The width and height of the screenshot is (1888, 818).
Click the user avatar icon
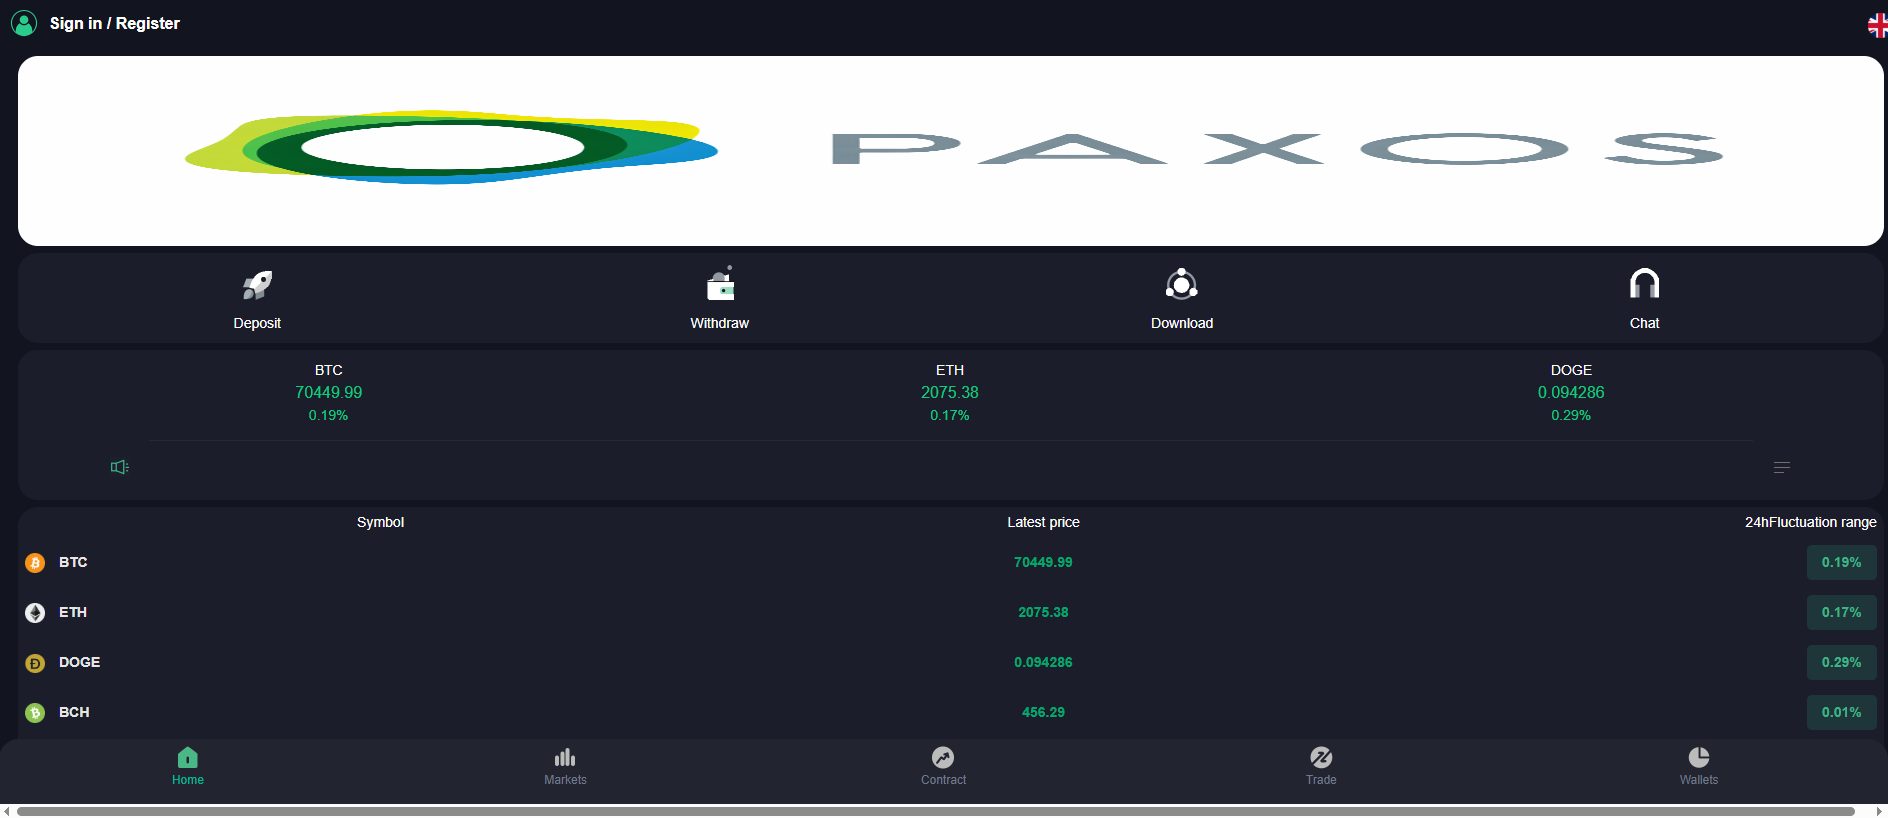point(24,23)
